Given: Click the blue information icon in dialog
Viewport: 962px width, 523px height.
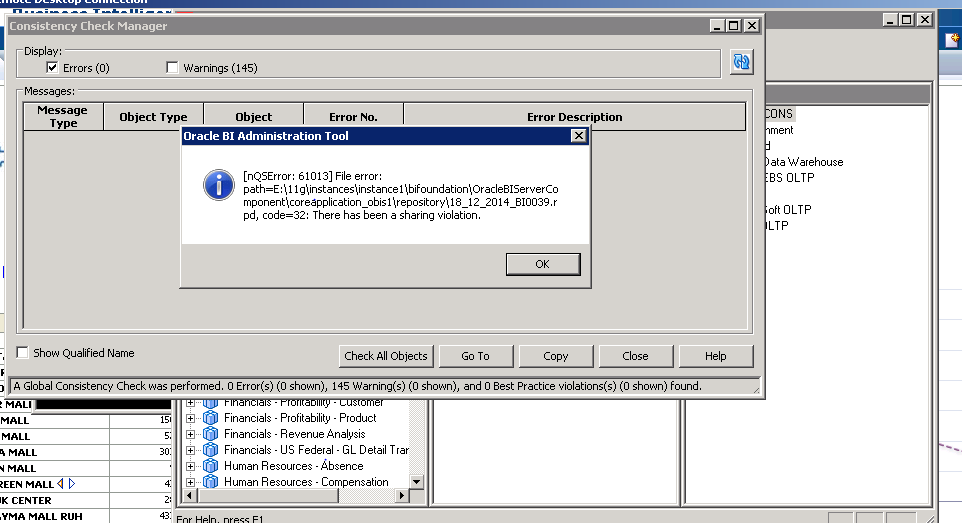Looking at the screenshot, I should [x=218, y=185].
